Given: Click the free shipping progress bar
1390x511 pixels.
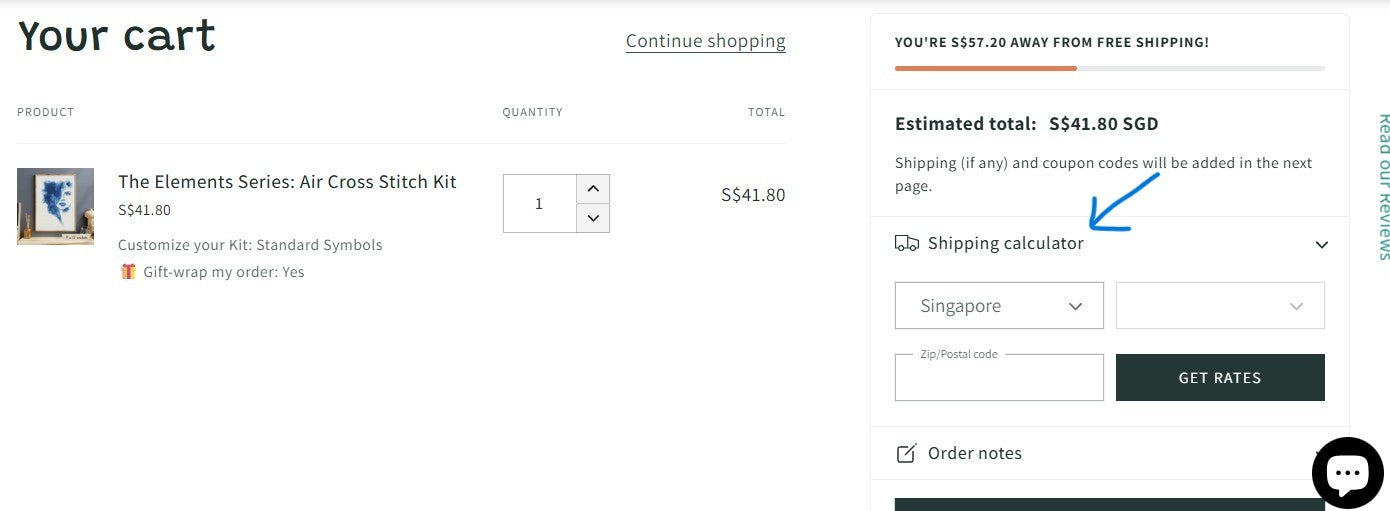Looking at the screenshot, I should (x=1109, y=68).
